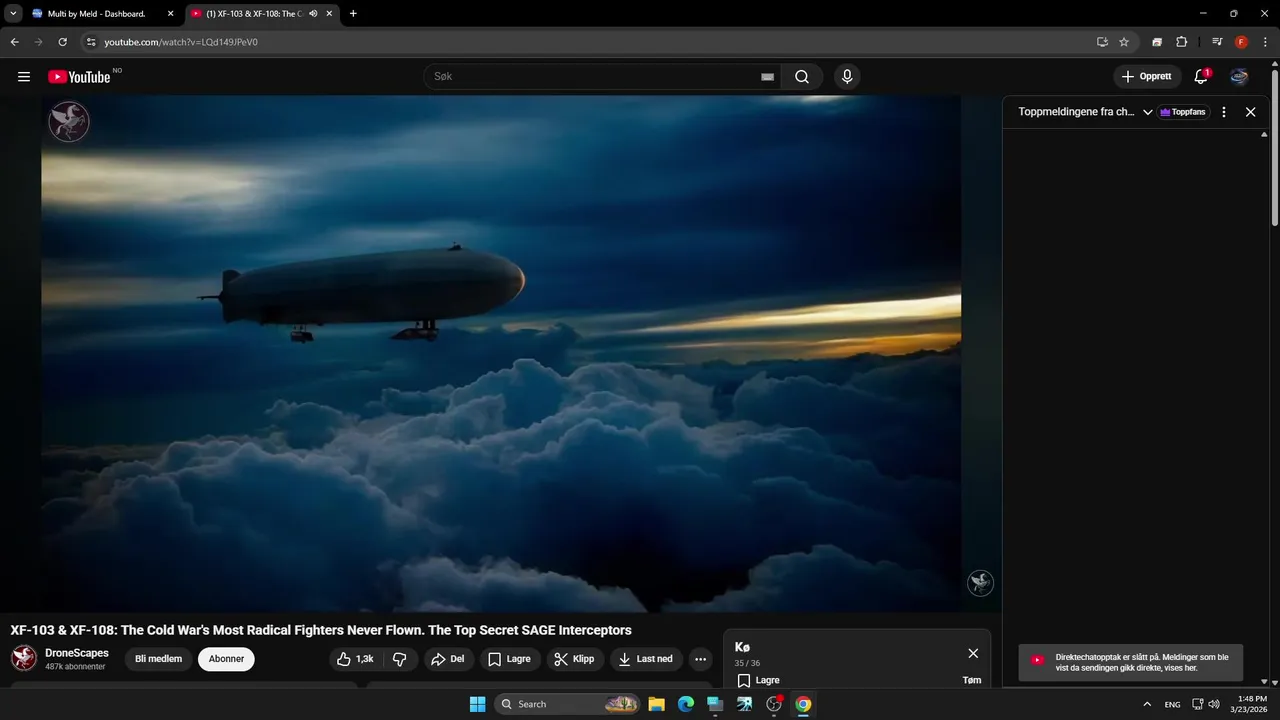Image resolution: width=1280 pixels, height=720 pixels.
Task: Open the notifications bell
Action: [x=1202, y=77]
